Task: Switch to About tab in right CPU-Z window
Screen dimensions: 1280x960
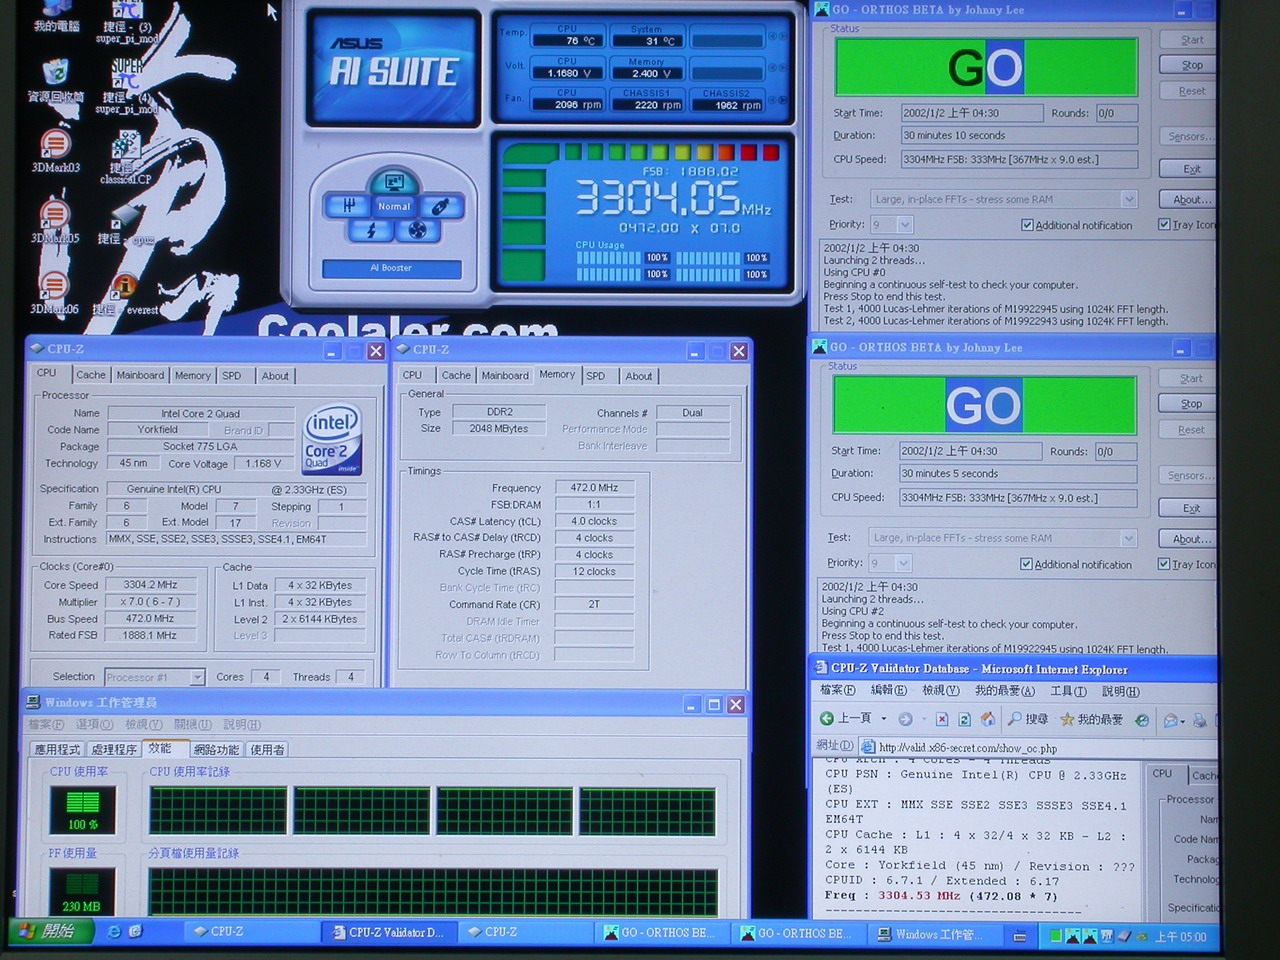Action: [x=639, y=376]
